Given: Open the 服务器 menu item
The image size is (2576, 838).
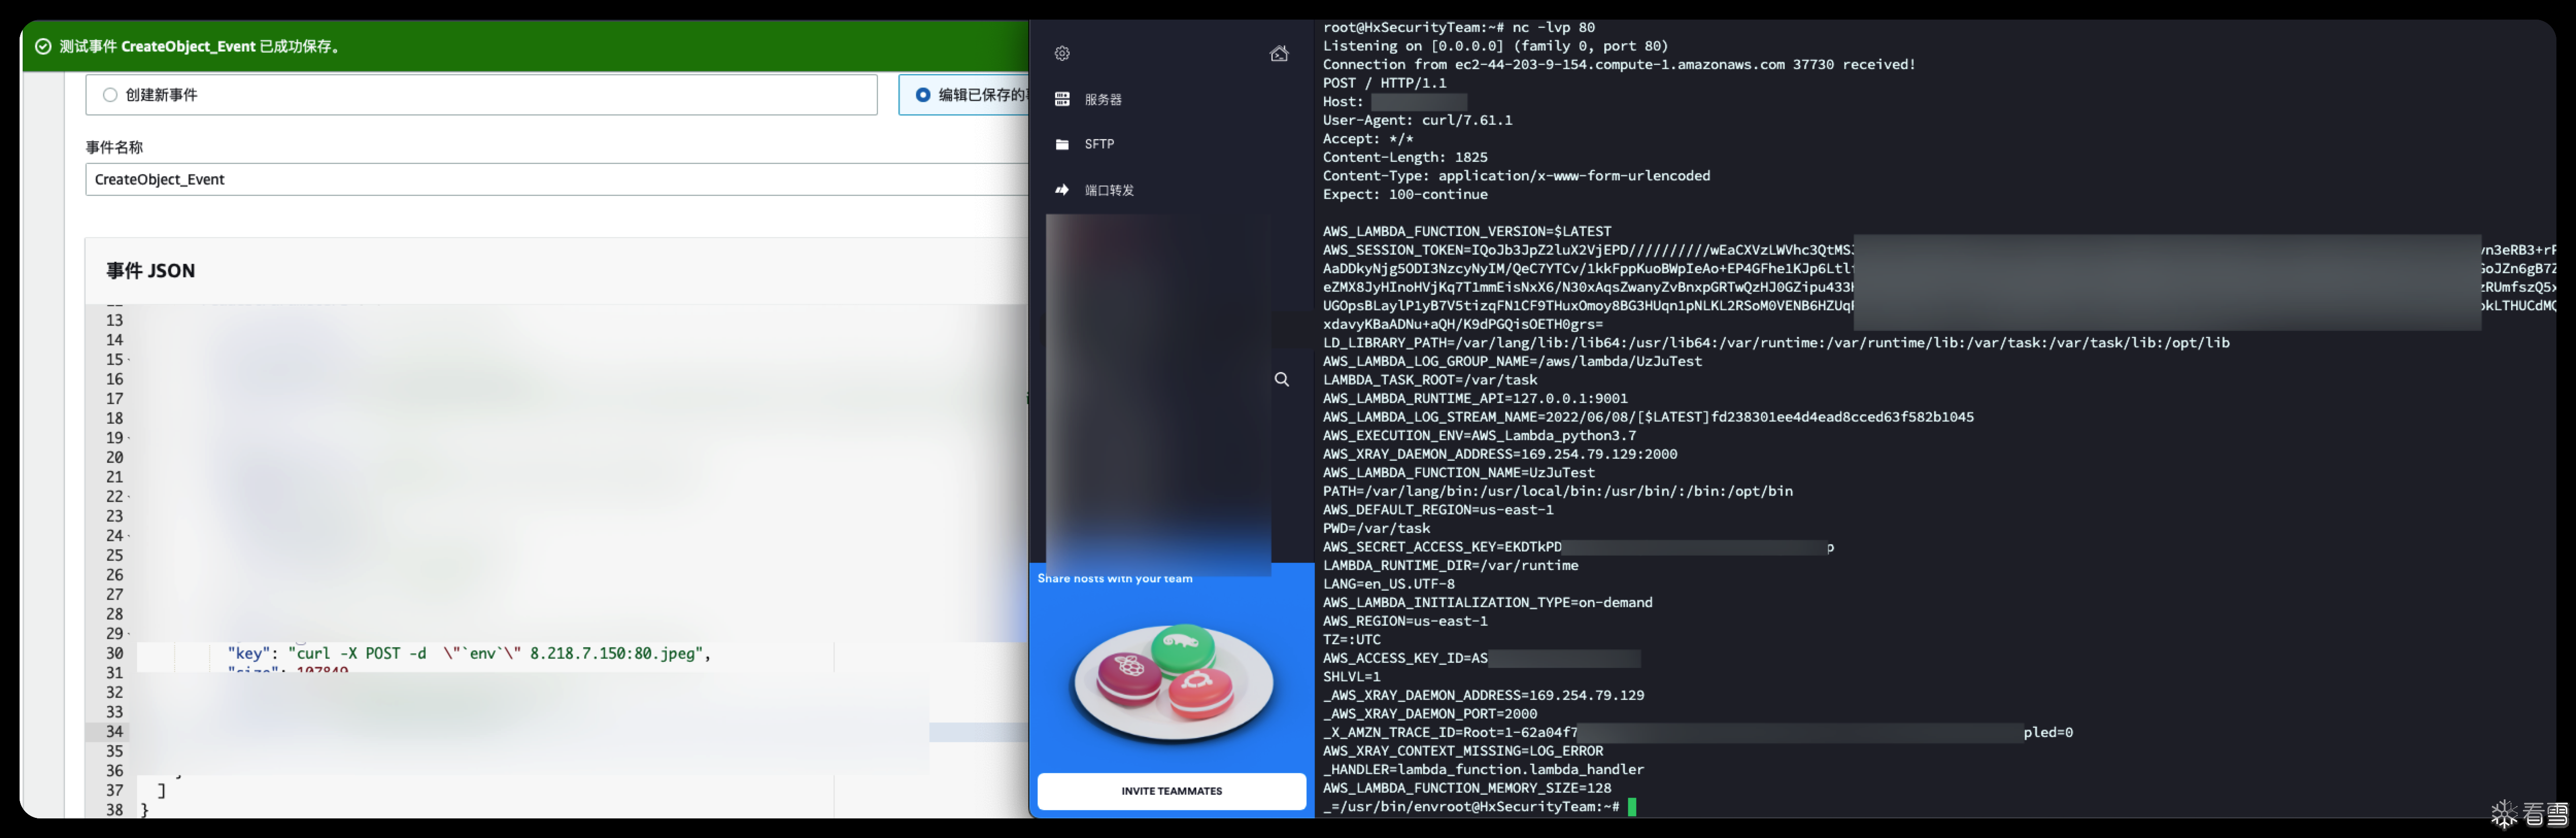Looking at the screenshot, I should 1103,99.
